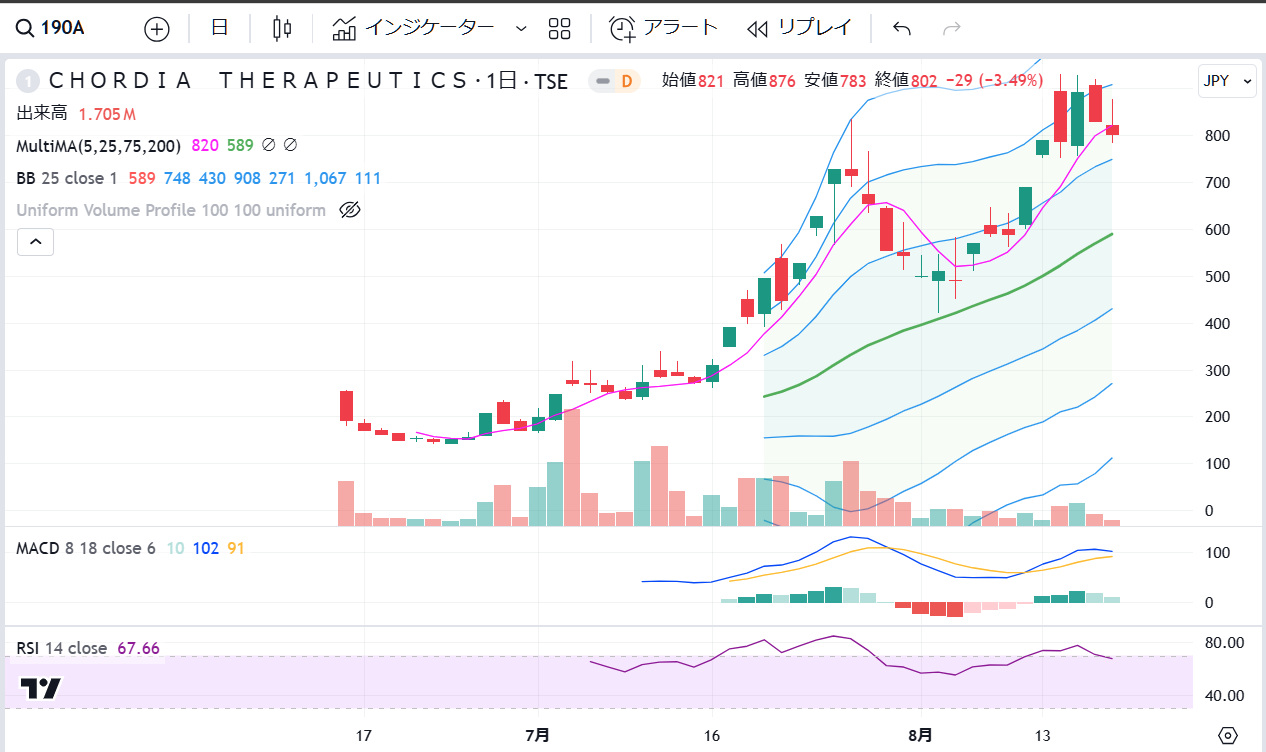Click the MACD value 102
Viewport: 1266px width, 752px height.
(x=205, y=548)
